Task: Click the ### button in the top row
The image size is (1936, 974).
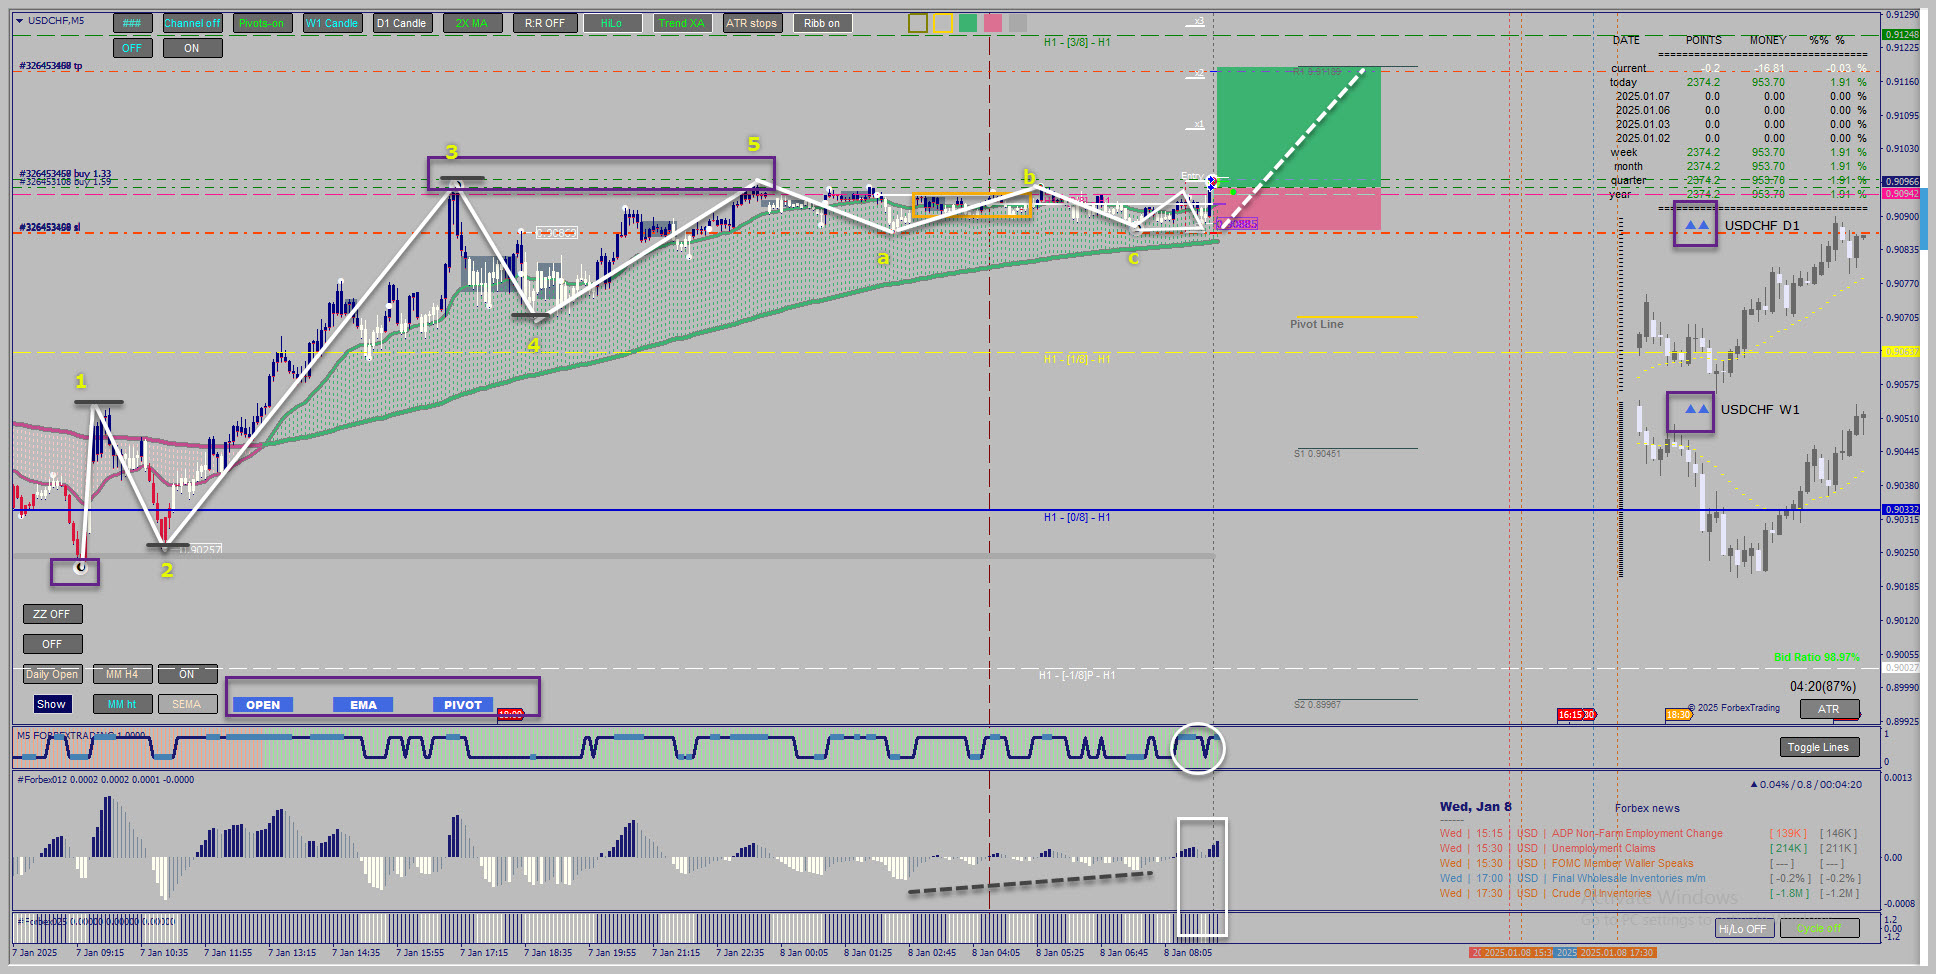Action: [132, 23]
